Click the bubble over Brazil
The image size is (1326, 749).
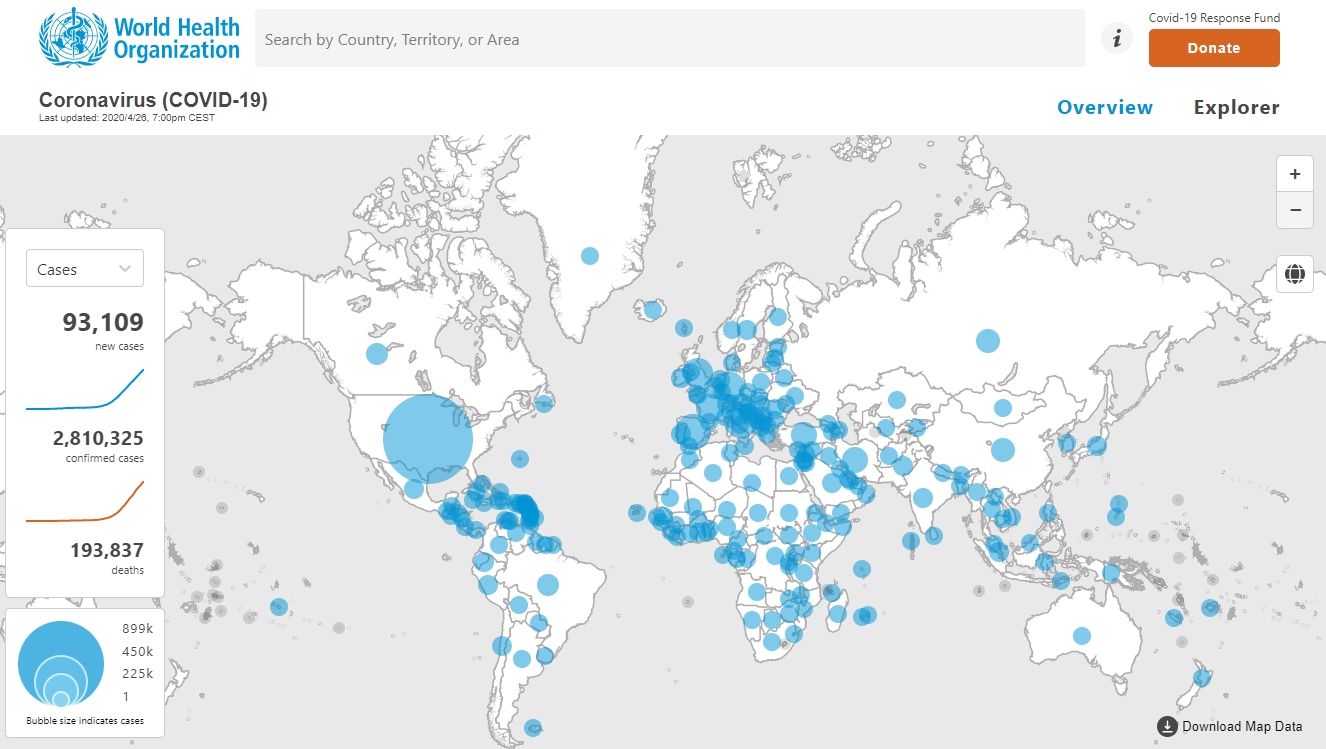[x=547, y=584]
